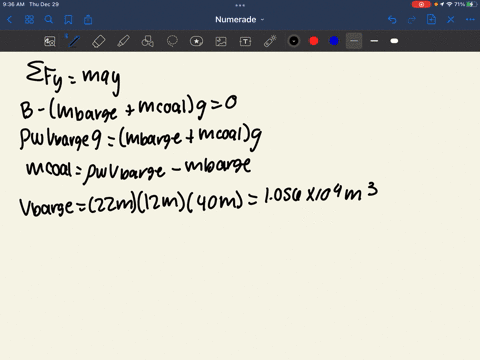This screenshot has width=480, height=360.
Task: Tap the 9:36 AM status bar clock
Action: click(13, 4)
